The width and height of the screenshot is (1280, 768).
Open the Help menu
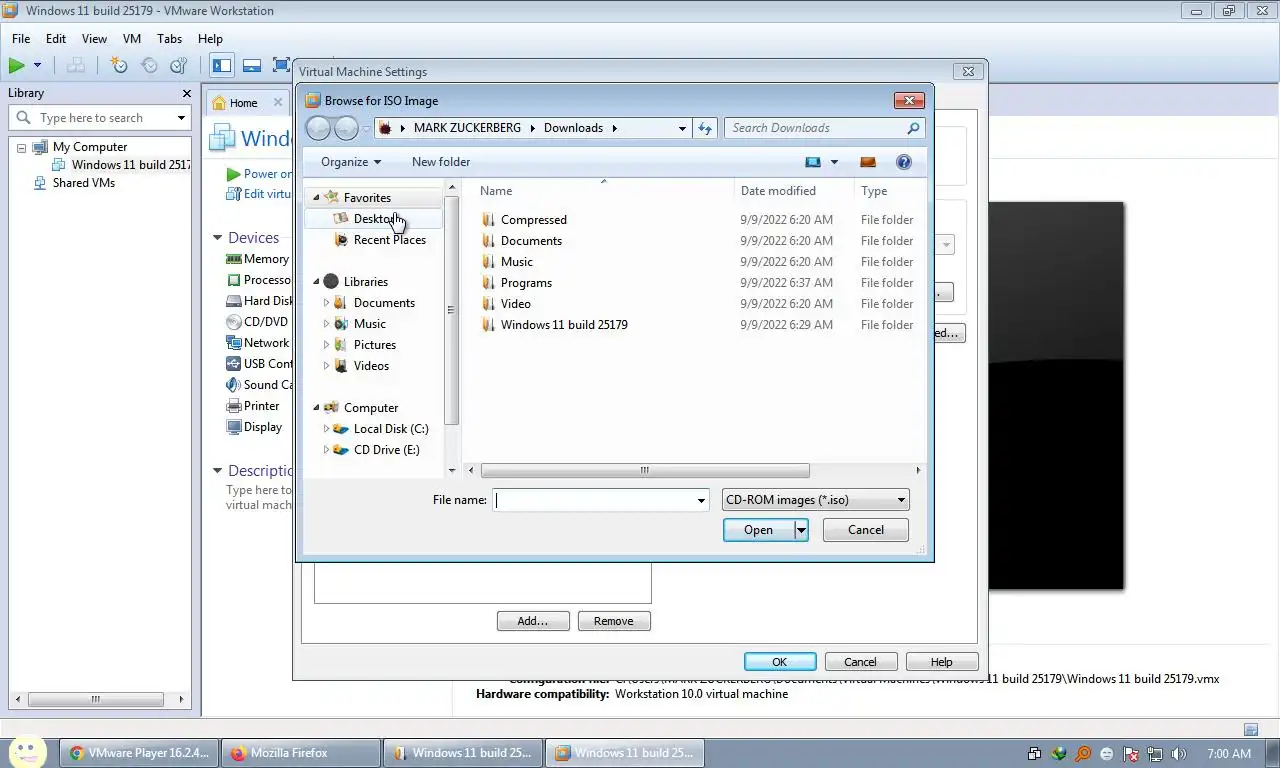210,39
